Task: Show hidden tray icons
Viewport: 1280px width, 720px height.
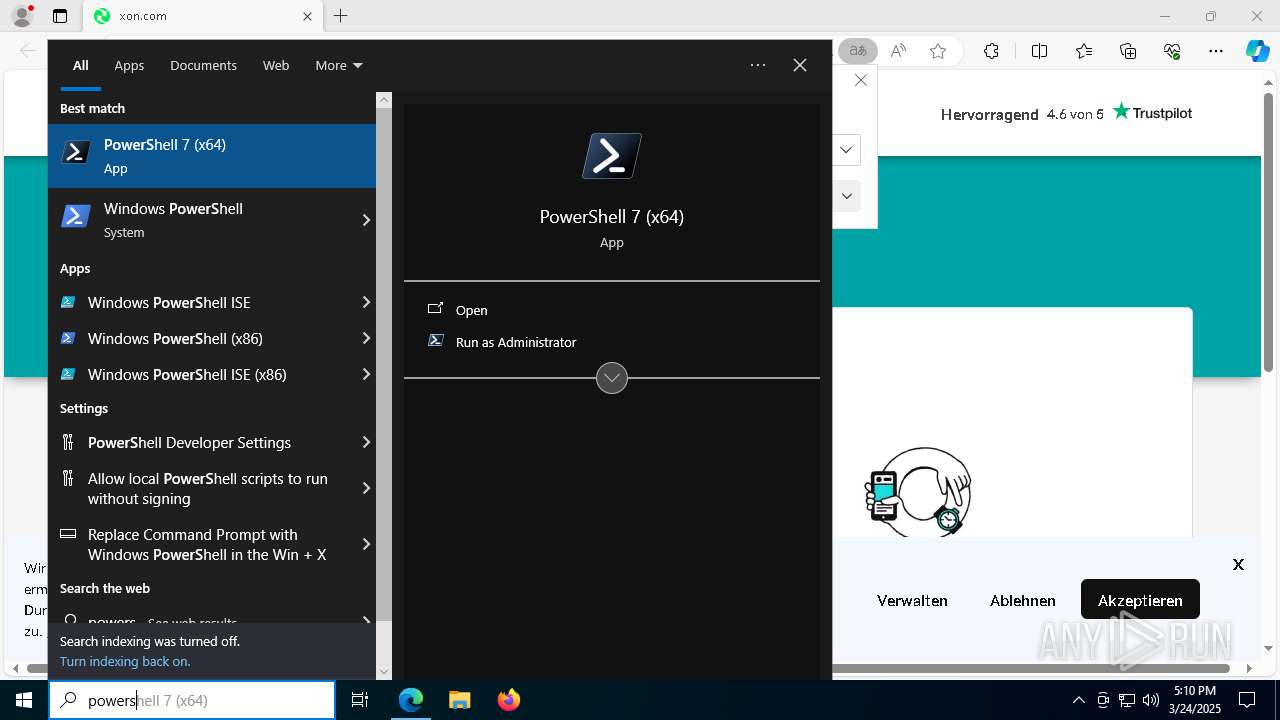Action: pos(1078,700)
